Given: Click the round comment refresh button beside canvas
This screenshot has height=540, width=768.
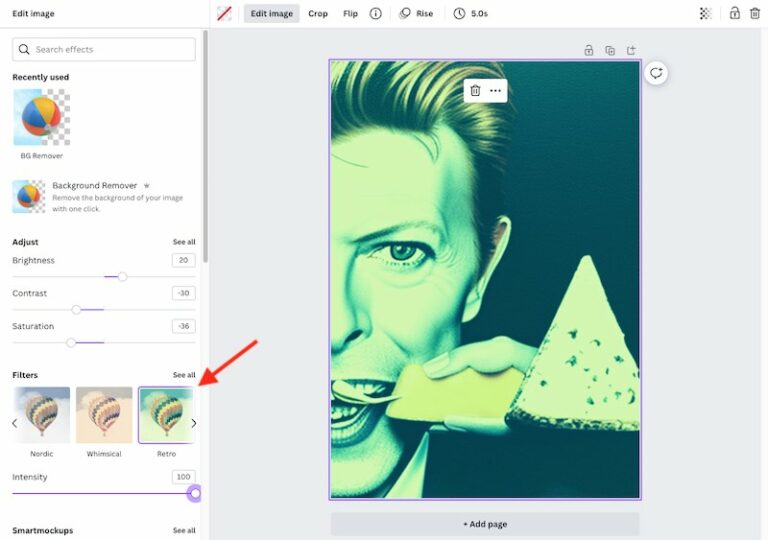Looking at the screenshot, I should 656,74.
